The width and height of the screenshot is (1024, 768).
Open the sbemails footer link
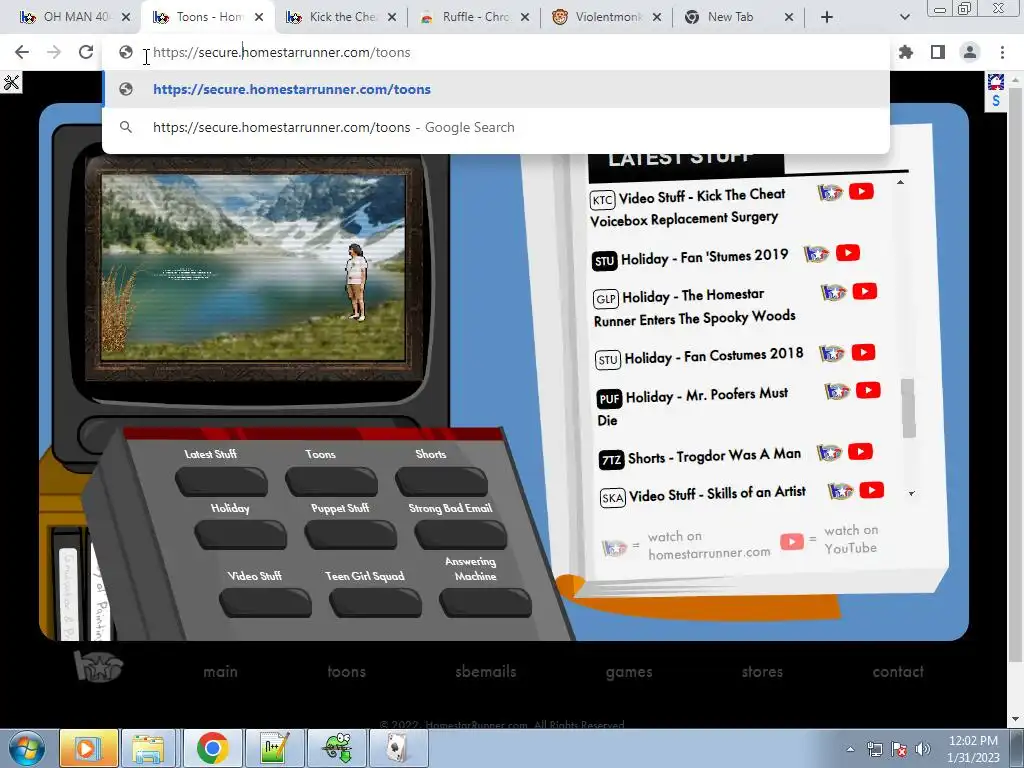(486, 671)
